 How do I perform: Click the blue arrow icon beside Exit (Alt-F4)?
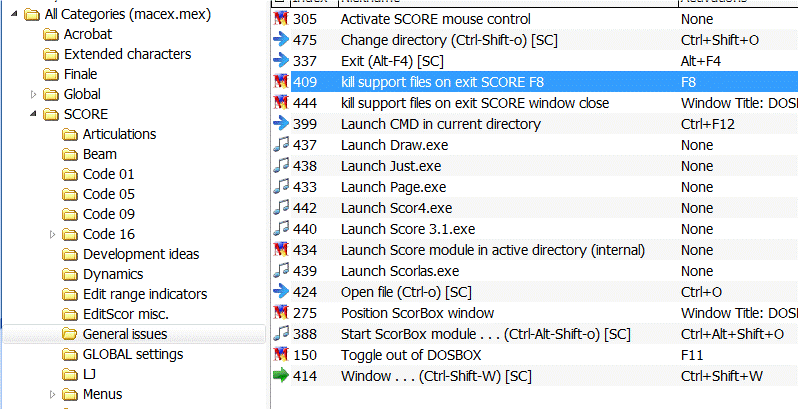point(281,61)
